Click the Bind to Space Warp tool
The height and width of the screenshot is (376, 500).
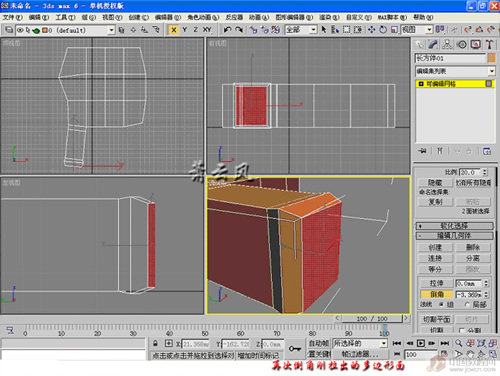(x=276, y=30)
